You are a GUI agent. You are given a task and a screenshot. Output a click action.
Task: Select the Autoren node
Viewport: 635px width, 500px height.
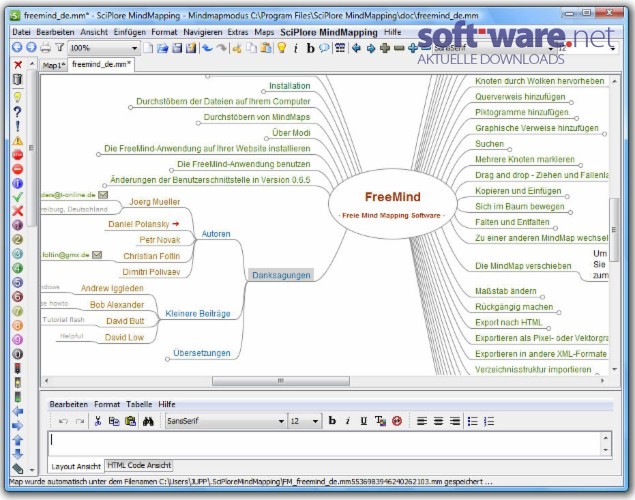tap(216, 234)
